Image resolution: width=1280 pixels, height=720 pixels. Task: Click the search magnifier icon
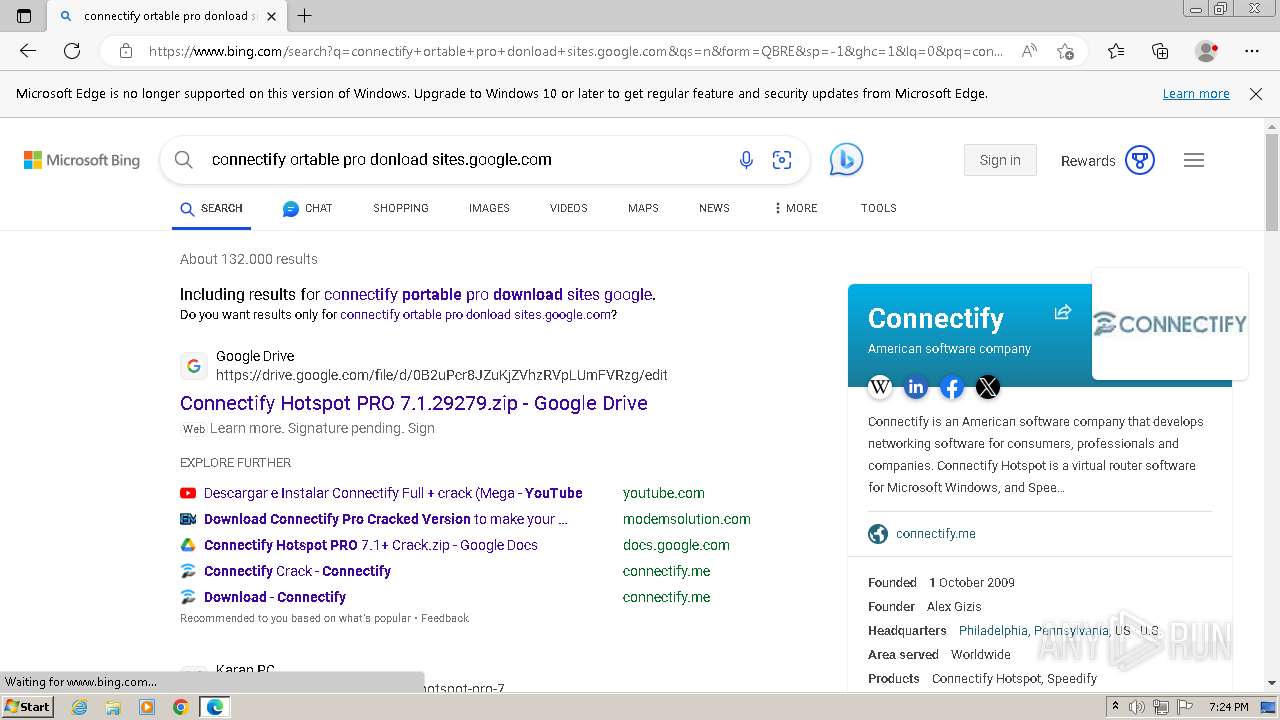[184, 160]
